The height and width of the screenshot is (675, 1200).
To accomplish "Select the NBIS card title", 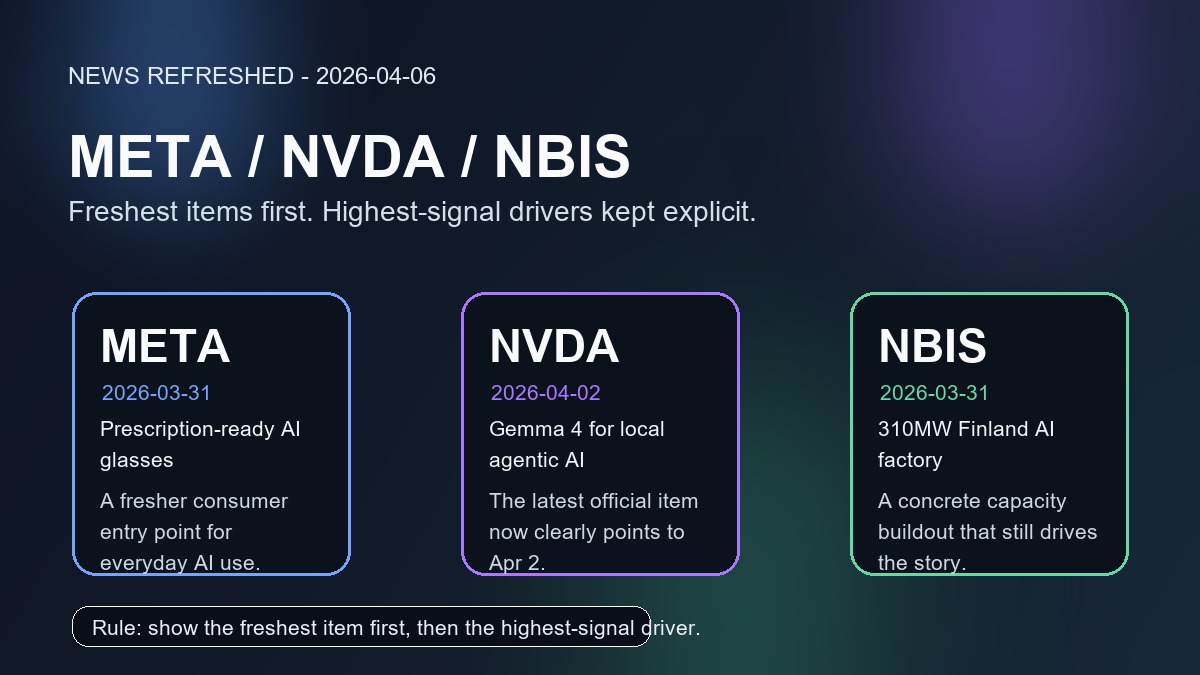I will tap(932, 346).
